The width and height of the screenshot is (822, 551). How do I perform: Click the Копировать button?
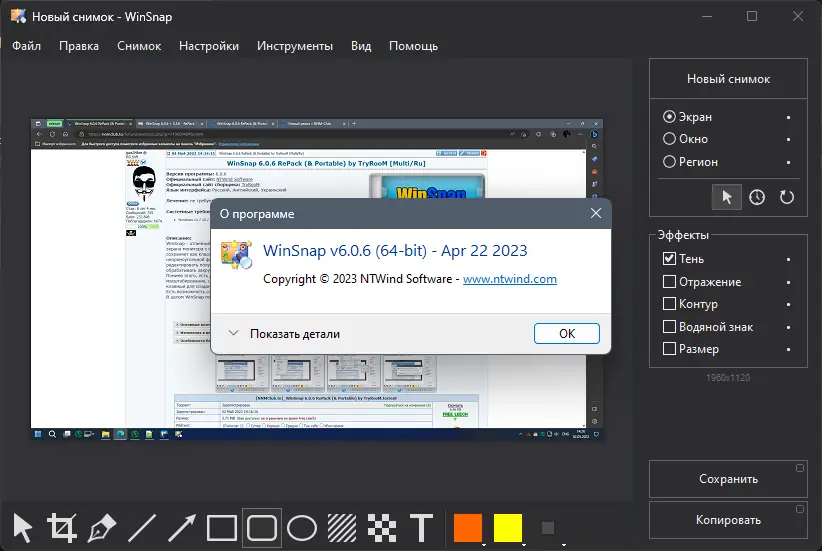click(728, 520)
